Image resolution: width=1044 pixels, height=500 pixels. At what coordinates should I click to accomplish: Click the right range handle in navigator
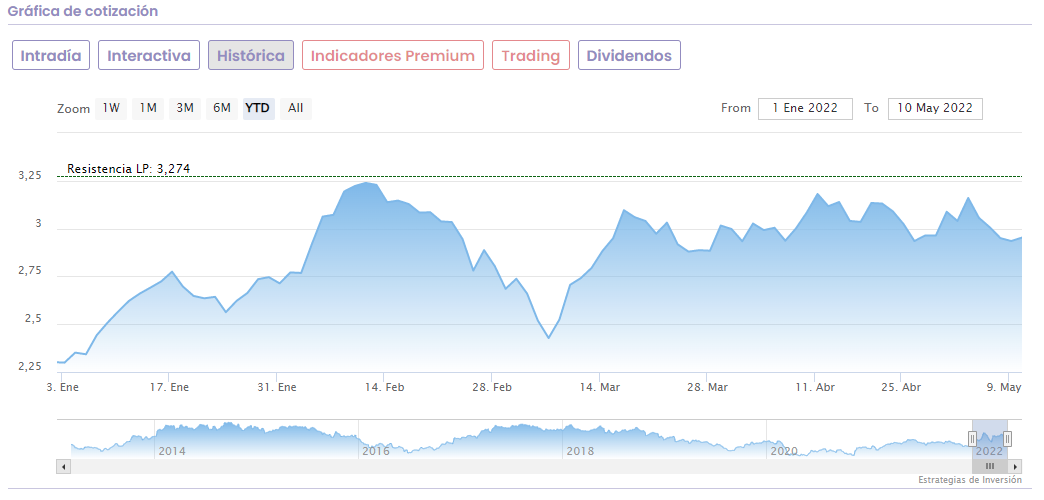[x=1007, y=438]
